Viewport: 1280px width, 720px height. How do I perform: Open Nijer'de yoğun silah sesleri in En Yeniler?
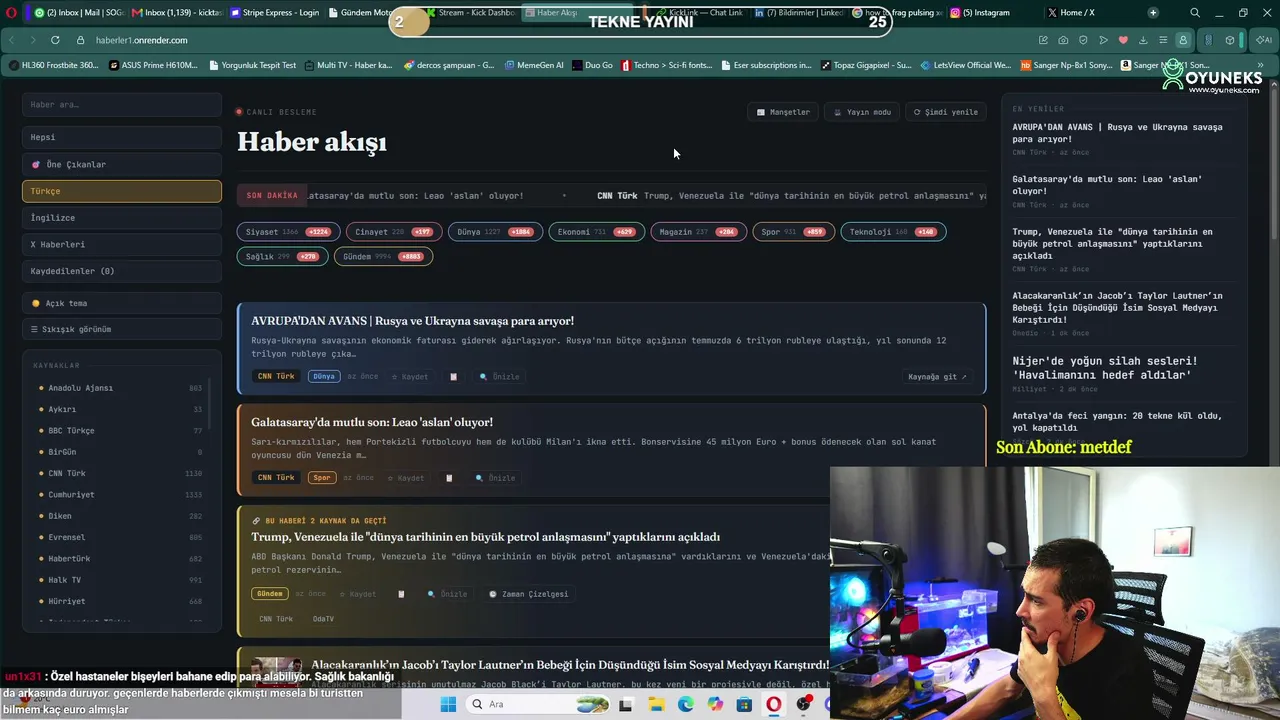1104,368
